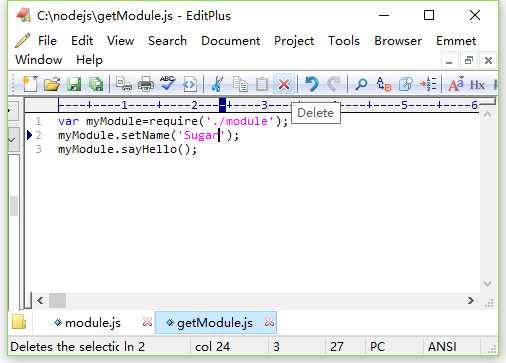Close the module.js tab
The height and width of the screenshot is (363, 506).
[x=147, y=322]
